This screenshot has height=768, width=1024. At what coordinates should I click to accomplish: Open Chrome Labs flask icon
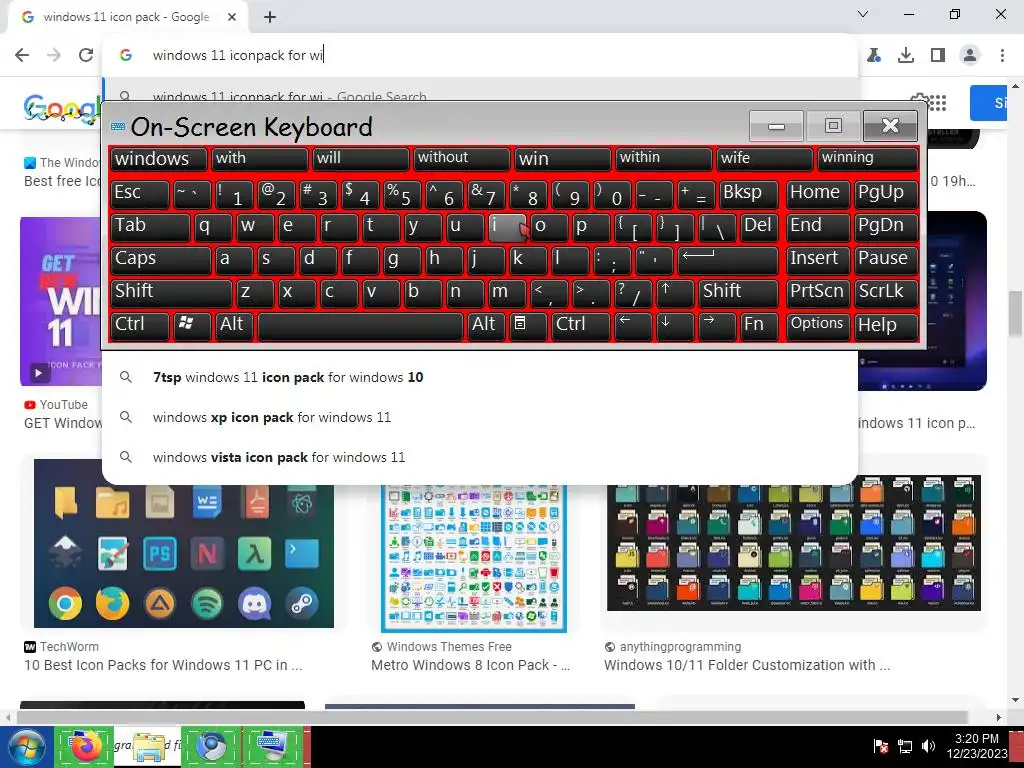tap(874, 56)
